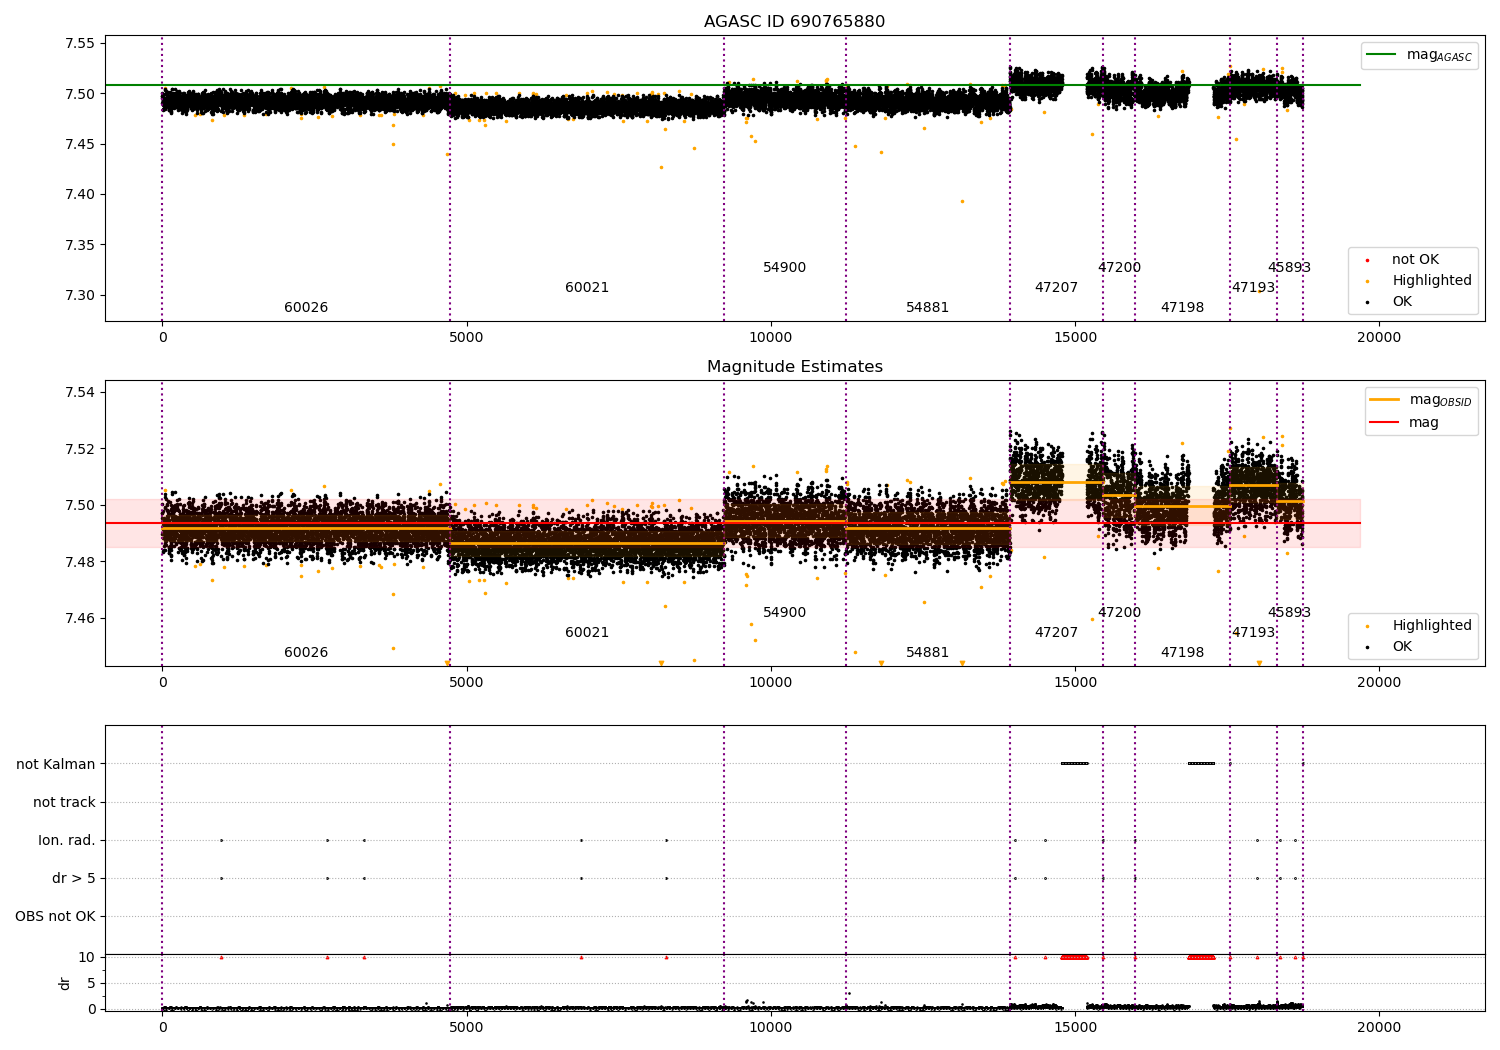Click x-axis tick 5000 under bottom plot
Screen dimensions: 1500x1050
pos(466,1027)
